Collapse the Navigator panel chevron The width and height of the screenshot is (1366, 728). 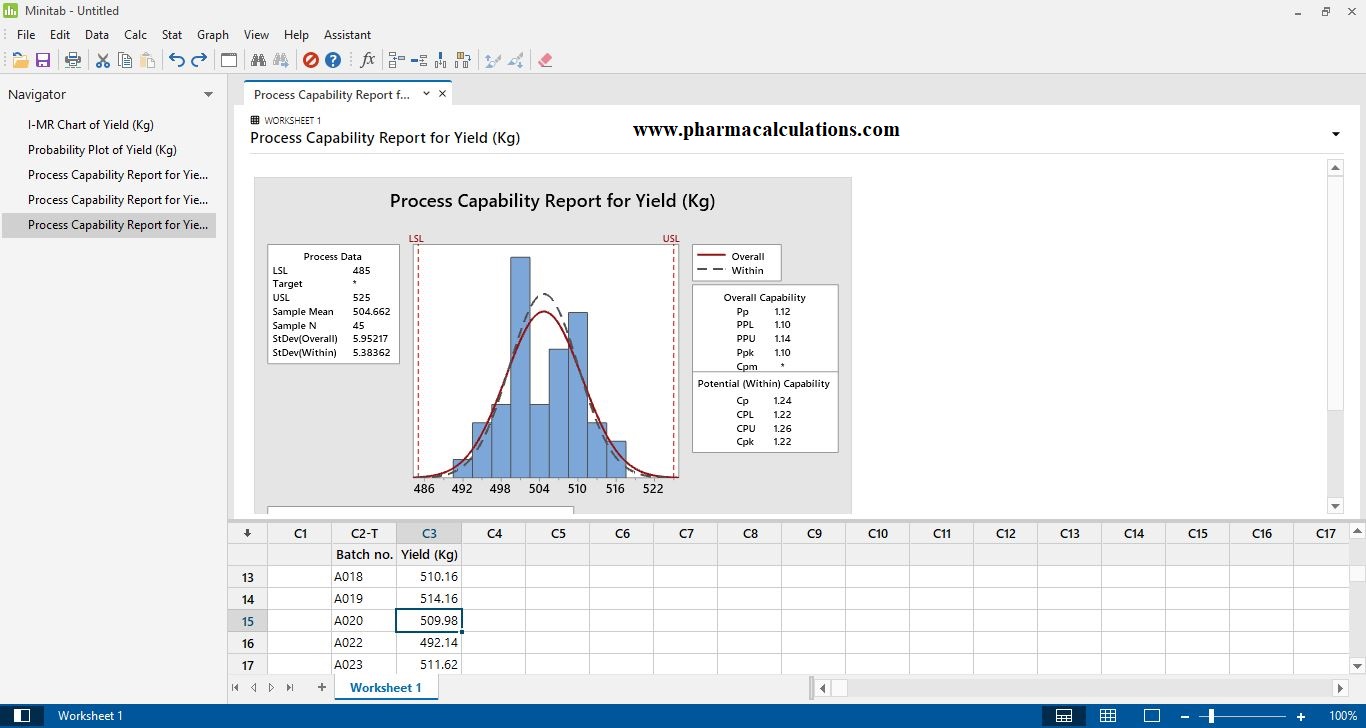(x=209, y=94)
